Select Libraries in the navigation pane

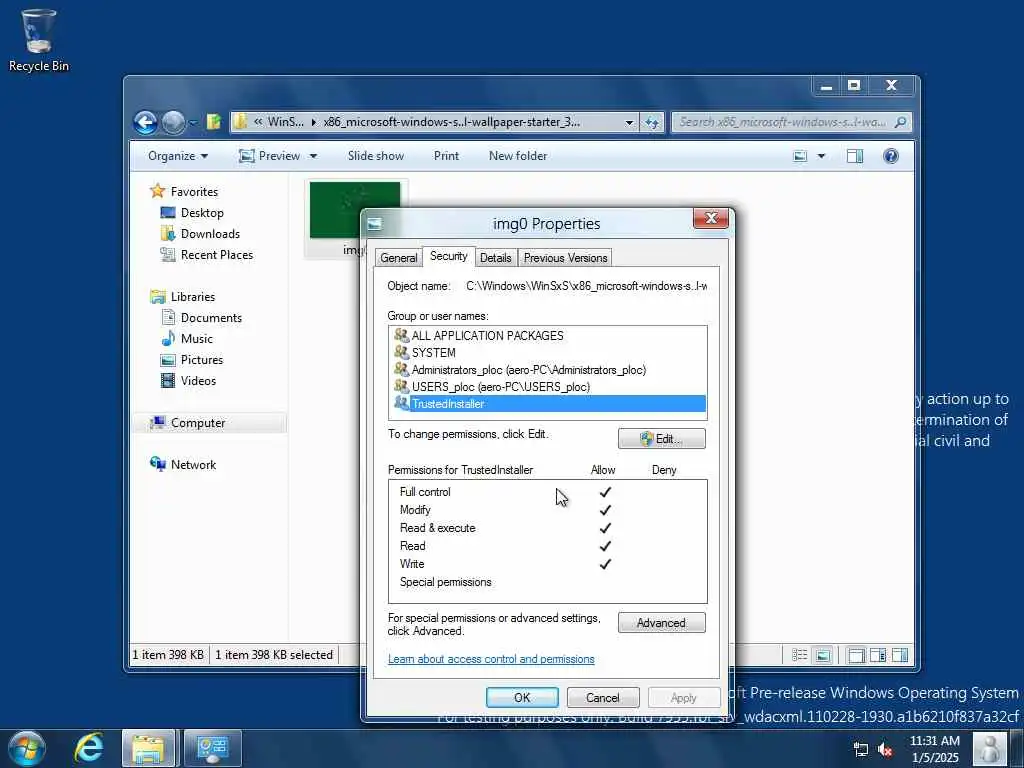pyautogui.click(x=193, y=296)
